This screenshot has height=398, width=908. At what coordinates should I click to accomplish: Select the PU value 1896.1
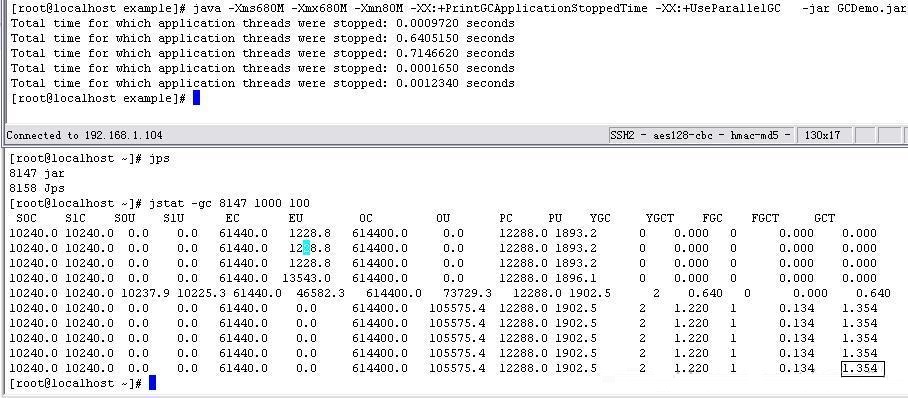(576, 278)
